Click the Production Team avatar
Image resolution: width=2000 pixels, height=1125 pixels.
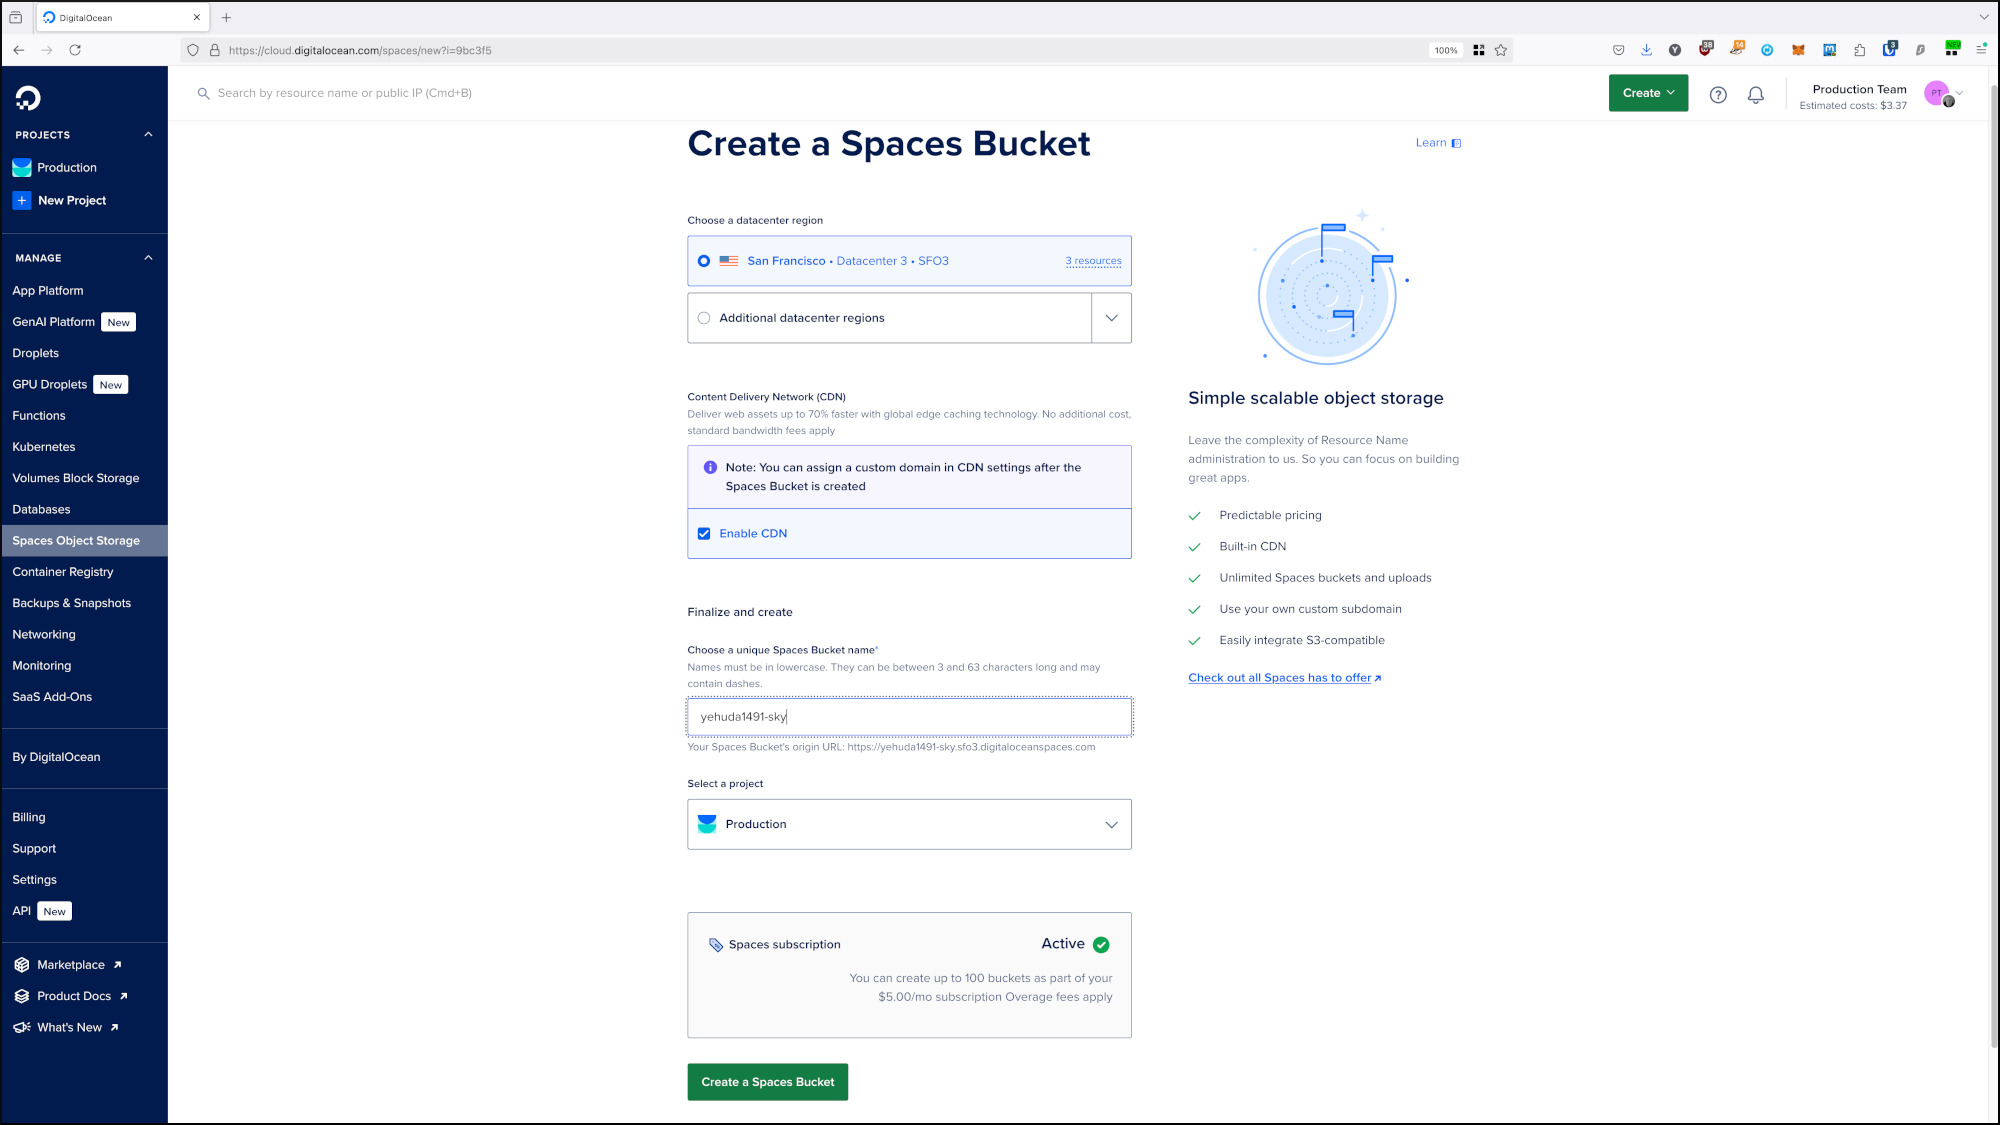point(1937,93)
